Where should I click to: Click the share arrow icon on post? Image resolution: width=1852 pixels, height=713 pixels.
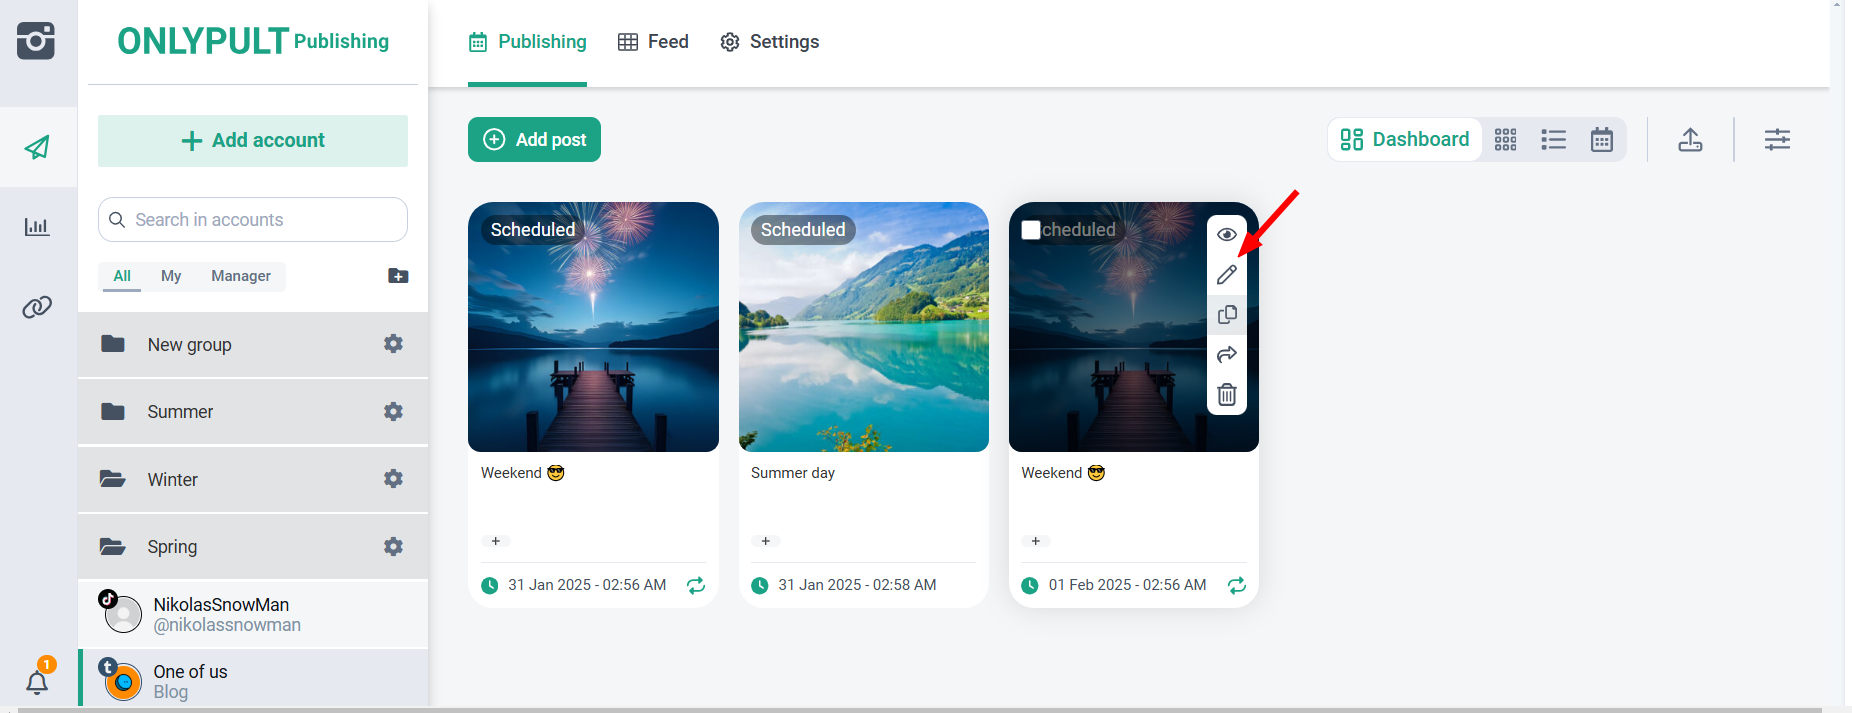[x=1227, y=355]
